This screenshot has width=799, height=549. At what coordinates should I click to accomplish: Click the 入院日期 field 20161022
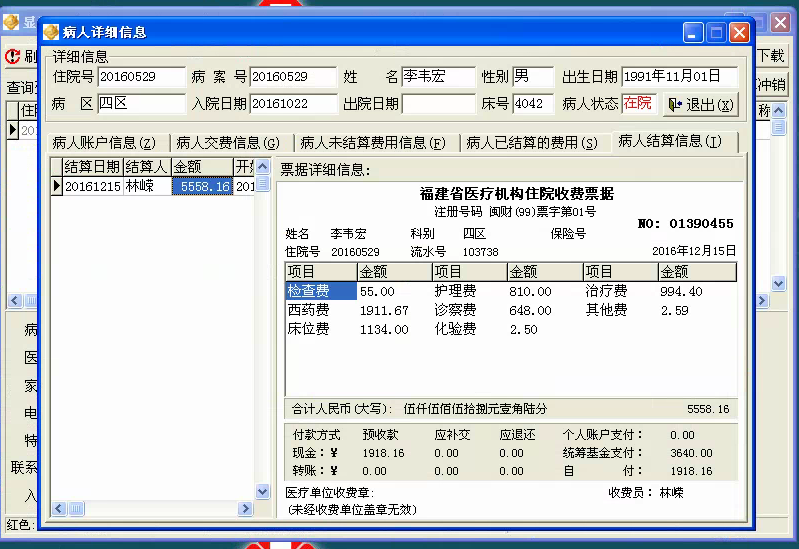coord(293,103)
